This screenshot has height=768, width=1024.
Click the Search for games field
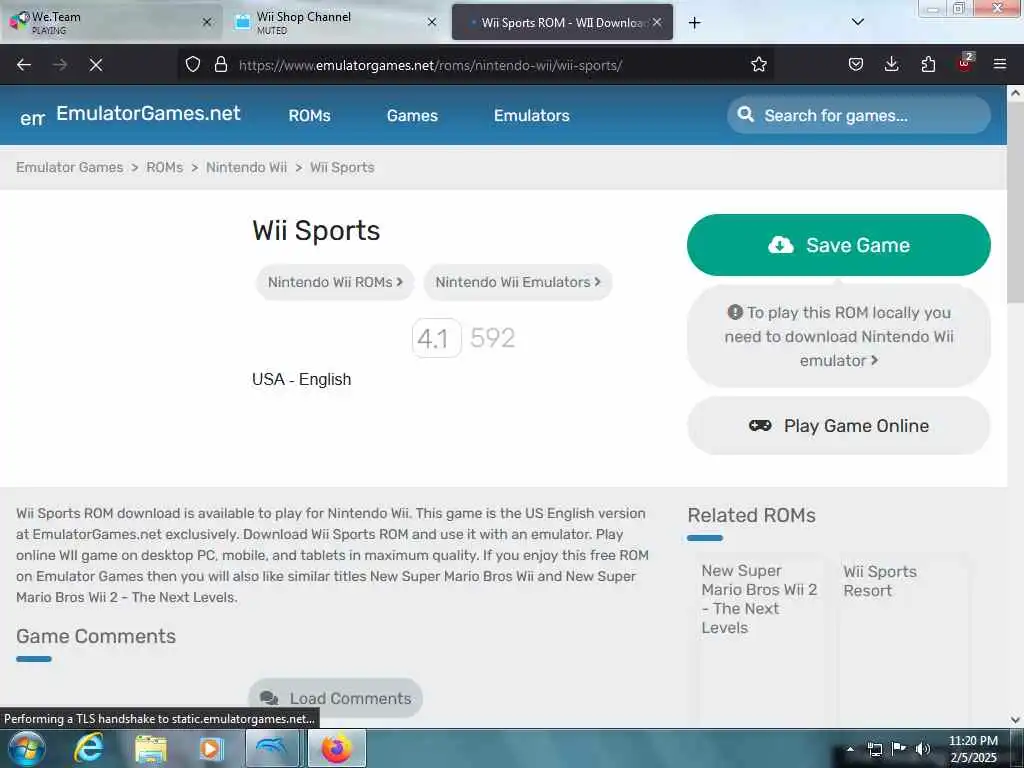(x=859, y=116)
